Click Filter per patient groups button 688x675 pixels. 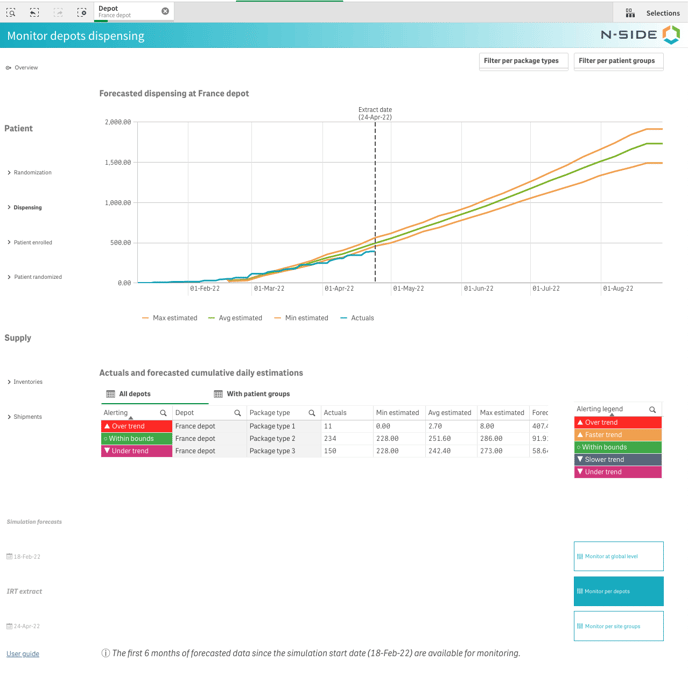tap(617, 61)
